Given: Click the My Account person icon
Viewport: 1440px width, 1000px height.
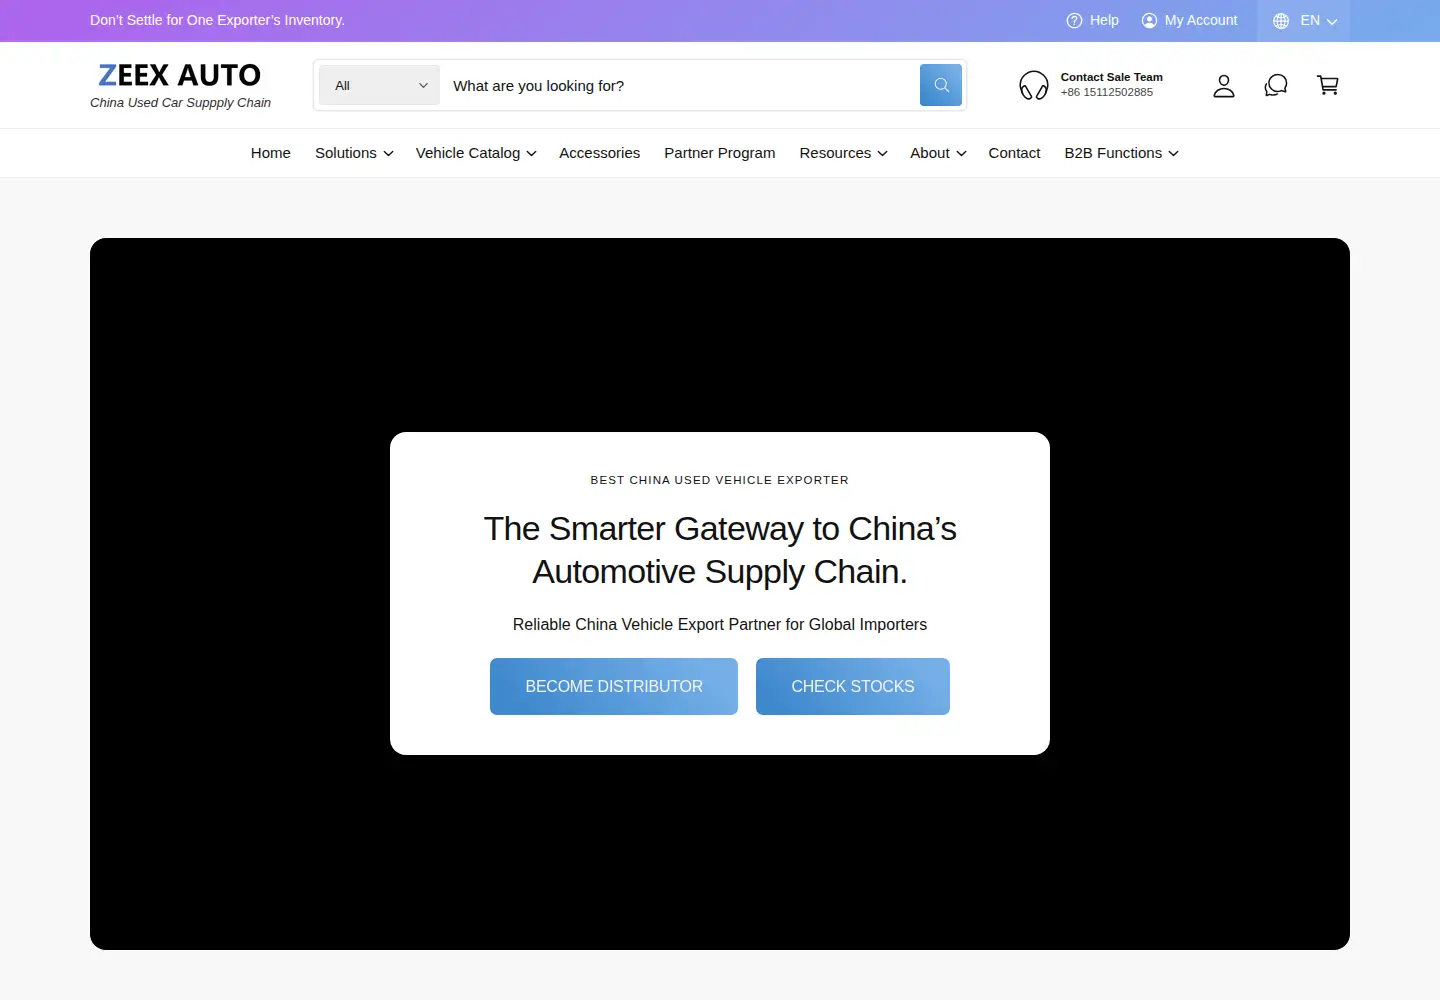Looking at the screenshot, I should 1149,20.
